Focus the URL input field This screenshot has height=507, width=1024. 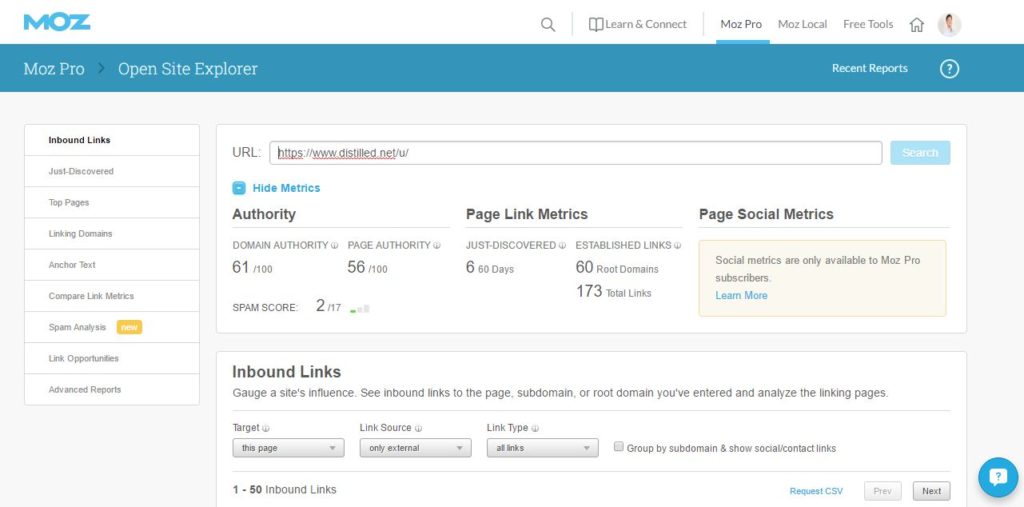coord(575,153)
